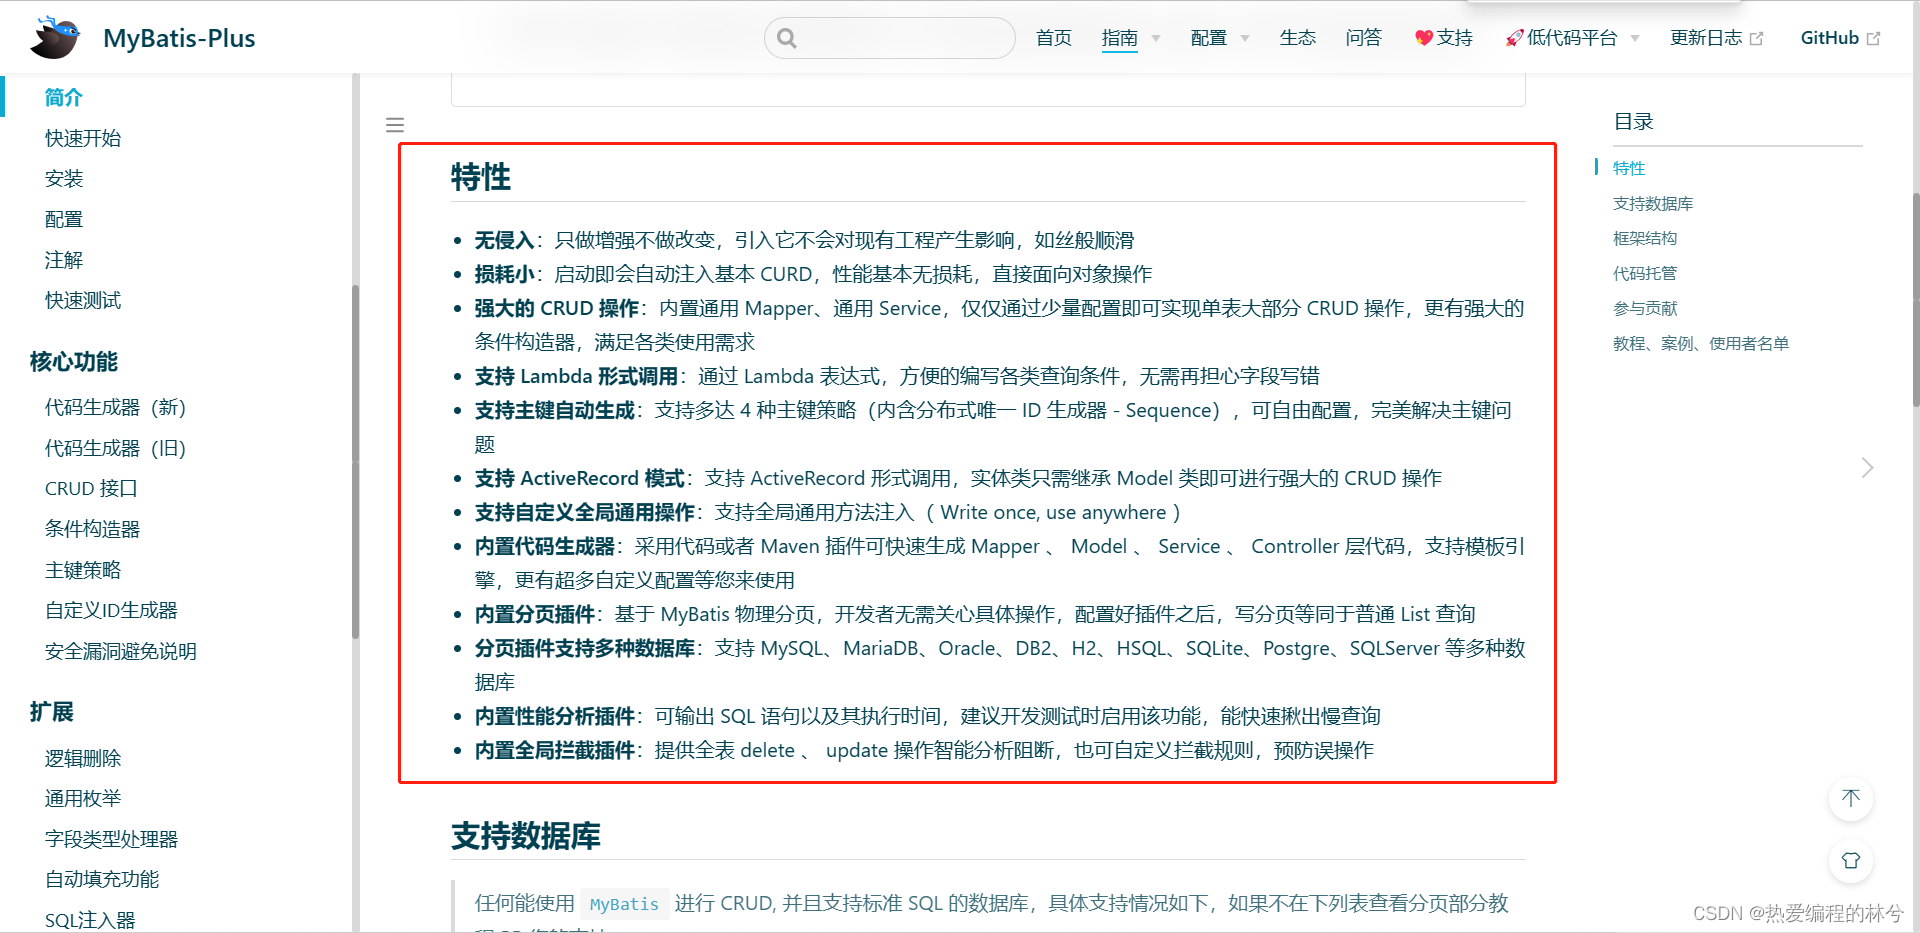Image resolution: width=1920 pixels, height=933 pixels.
Task: Click the external-link icon next to GitHub
Action: click(x=1877, y=36)
